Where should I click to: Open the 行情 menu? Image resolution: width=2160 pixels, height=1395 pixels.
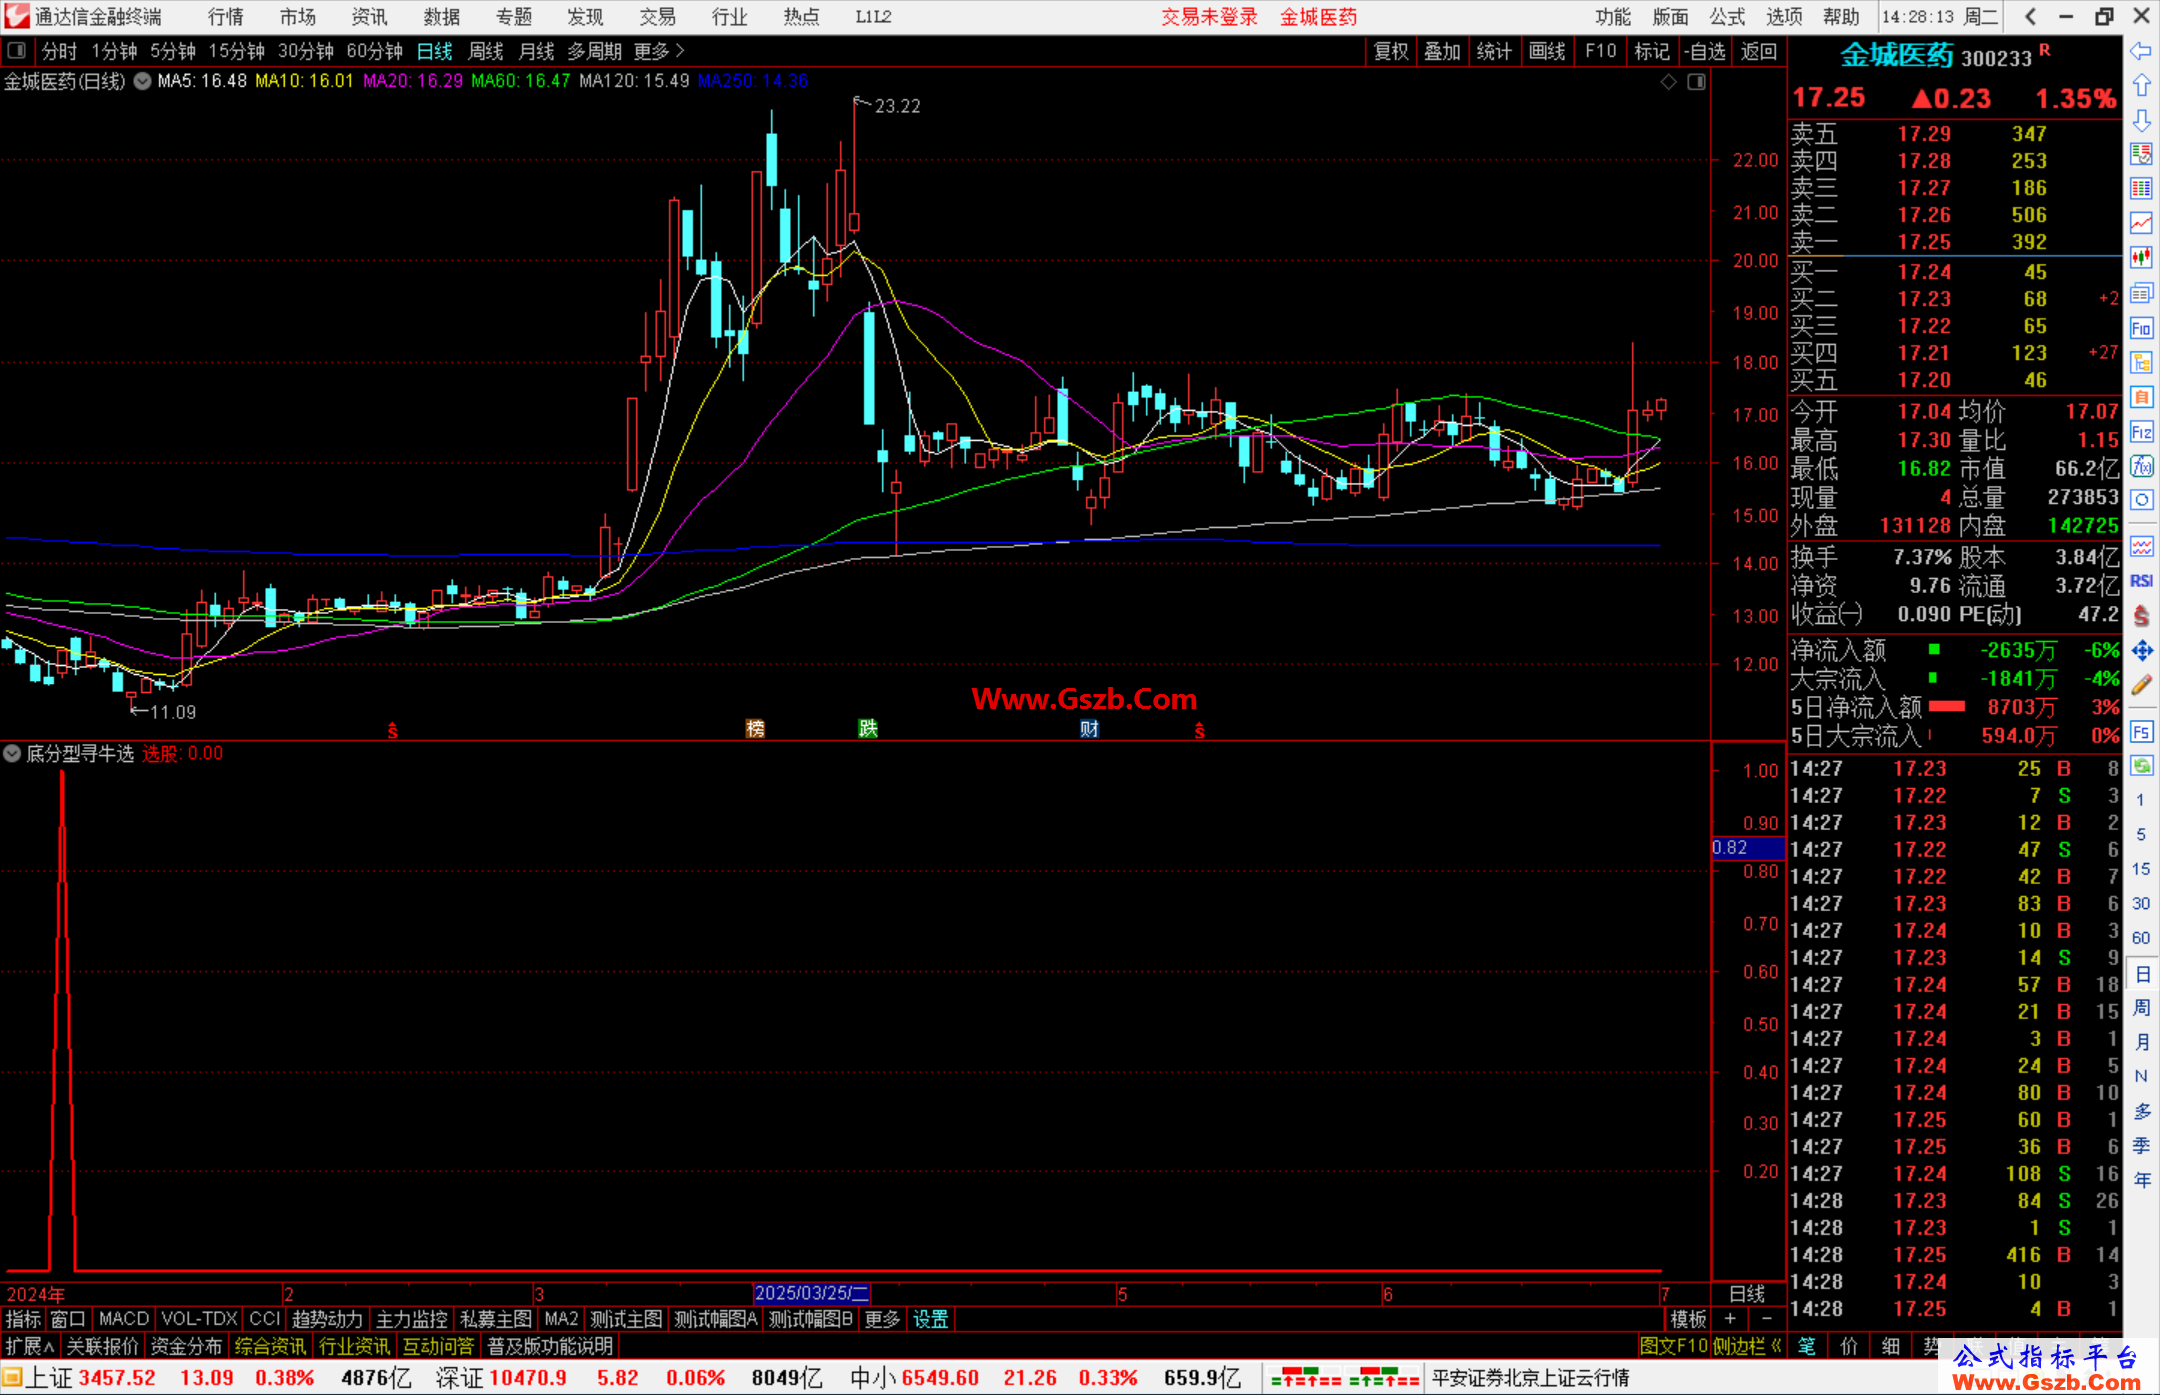[x=226, y=17]
